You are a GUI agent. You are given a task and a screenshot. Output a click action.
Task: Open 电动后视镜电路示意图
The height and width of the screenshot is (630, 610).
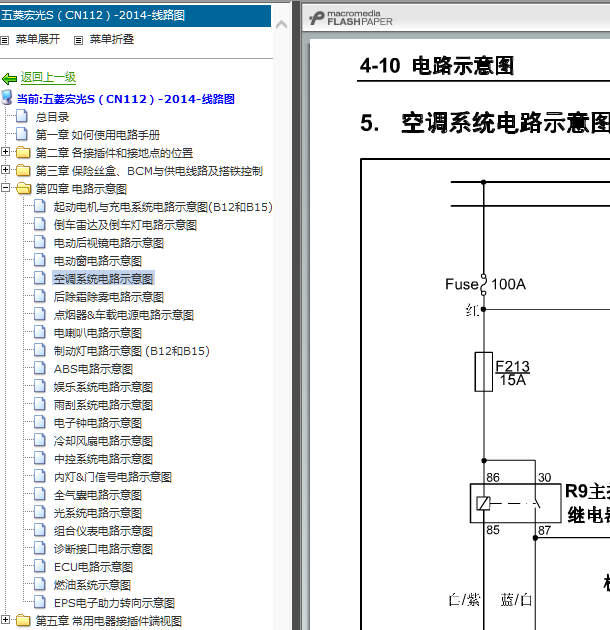point(109,243)
